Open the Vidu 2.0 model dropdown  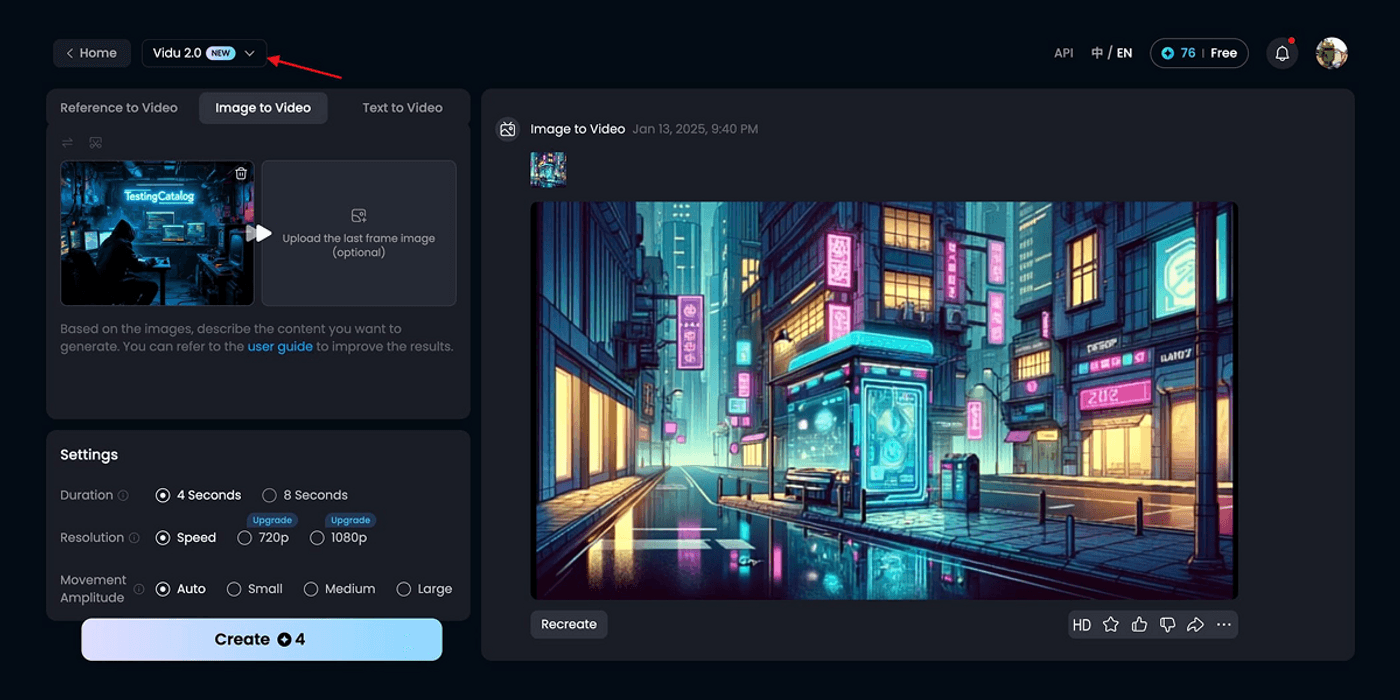pyautogui.click(x=204, y=53)
